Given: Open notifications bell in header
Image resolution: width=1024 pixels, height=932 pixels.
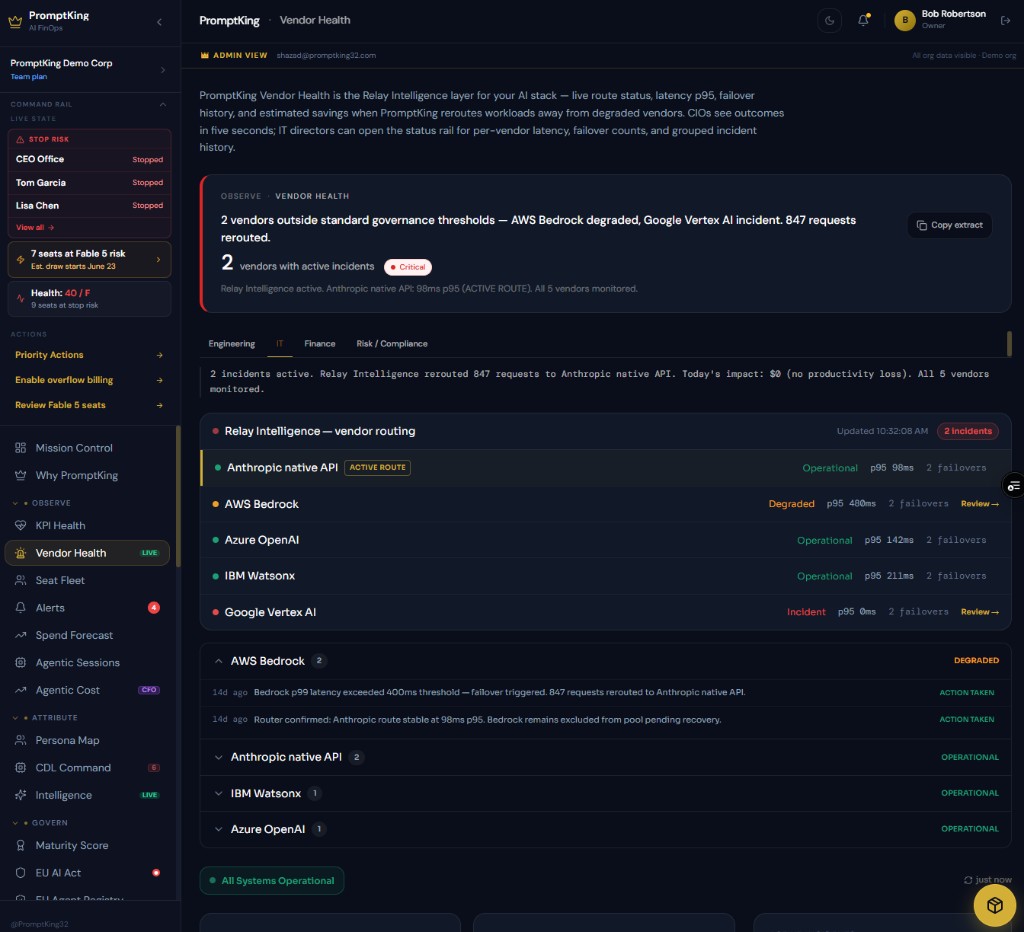Looking at the screenshot, I should tap(863, 20).
